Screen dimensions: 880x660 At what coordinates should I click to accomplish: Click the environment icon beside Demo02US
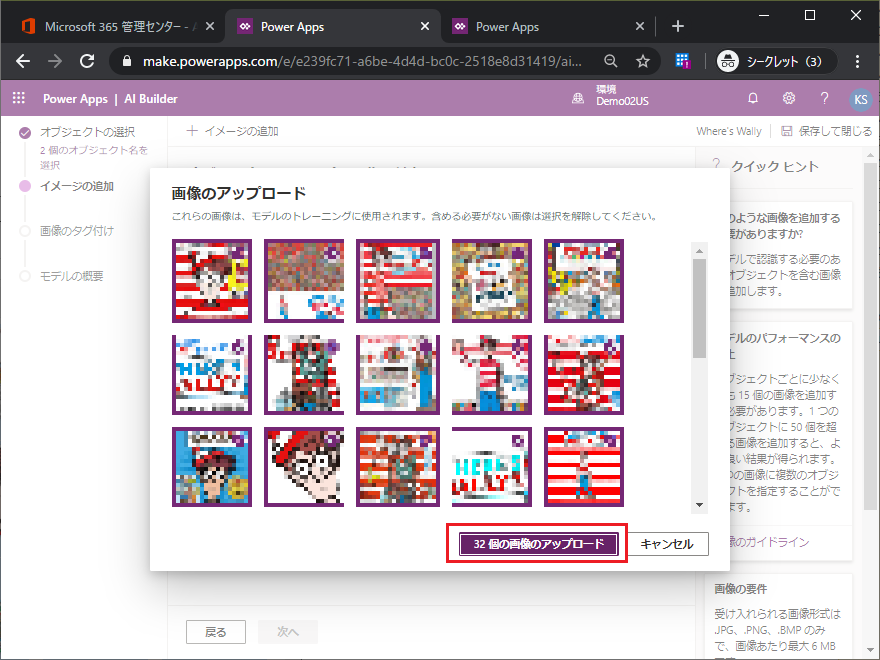coord(578,99)
